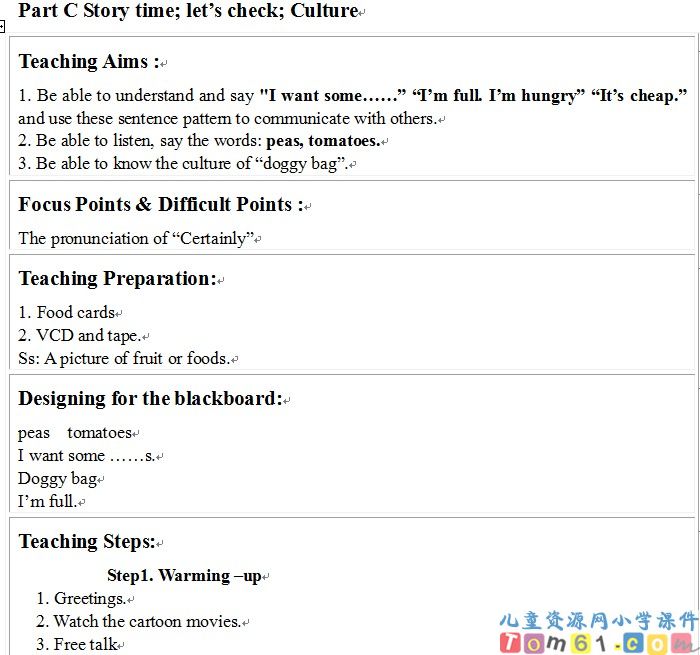The width and height of the screenshot is (700, 655).
Task: Select the "Focus Points & Difficult Points" heading
Action: (x=160, y=205)
